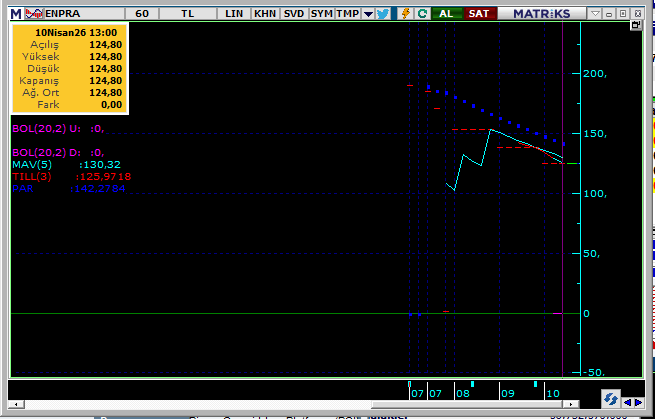Screen dimensions: 655x419
Task: Open the TMP template menu
Action: 347,14
